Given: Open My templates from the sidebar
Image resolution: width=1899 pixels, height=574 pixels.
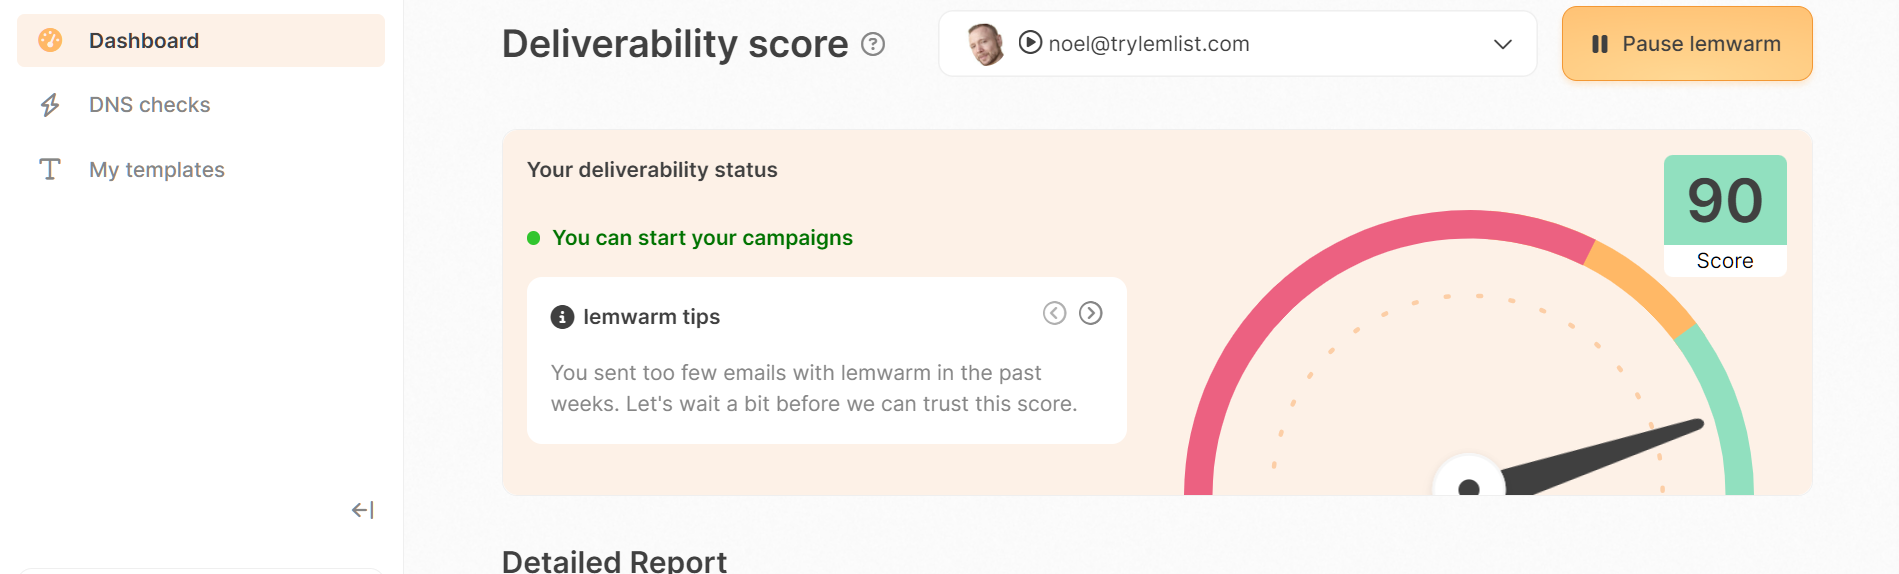Looking at the screenshot, I should point(156,170).
